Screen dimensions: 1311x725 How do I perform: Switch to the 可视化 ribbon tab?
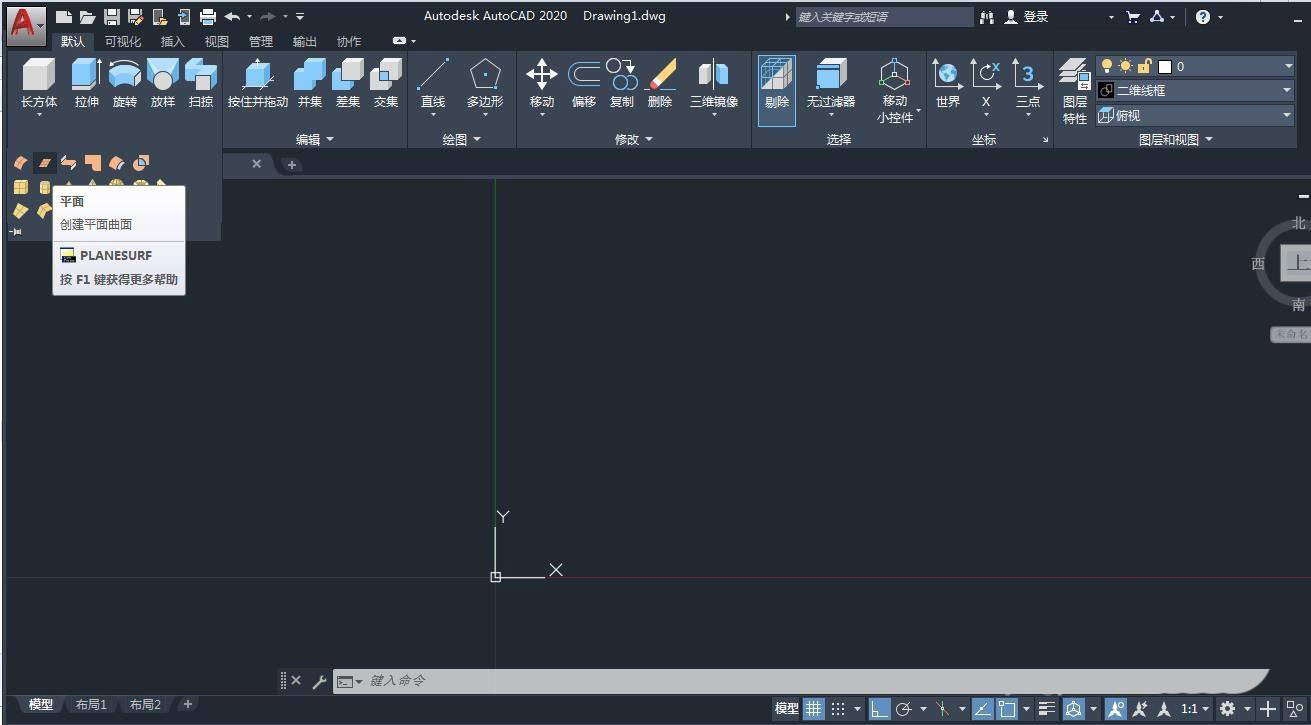pos(123,41)
